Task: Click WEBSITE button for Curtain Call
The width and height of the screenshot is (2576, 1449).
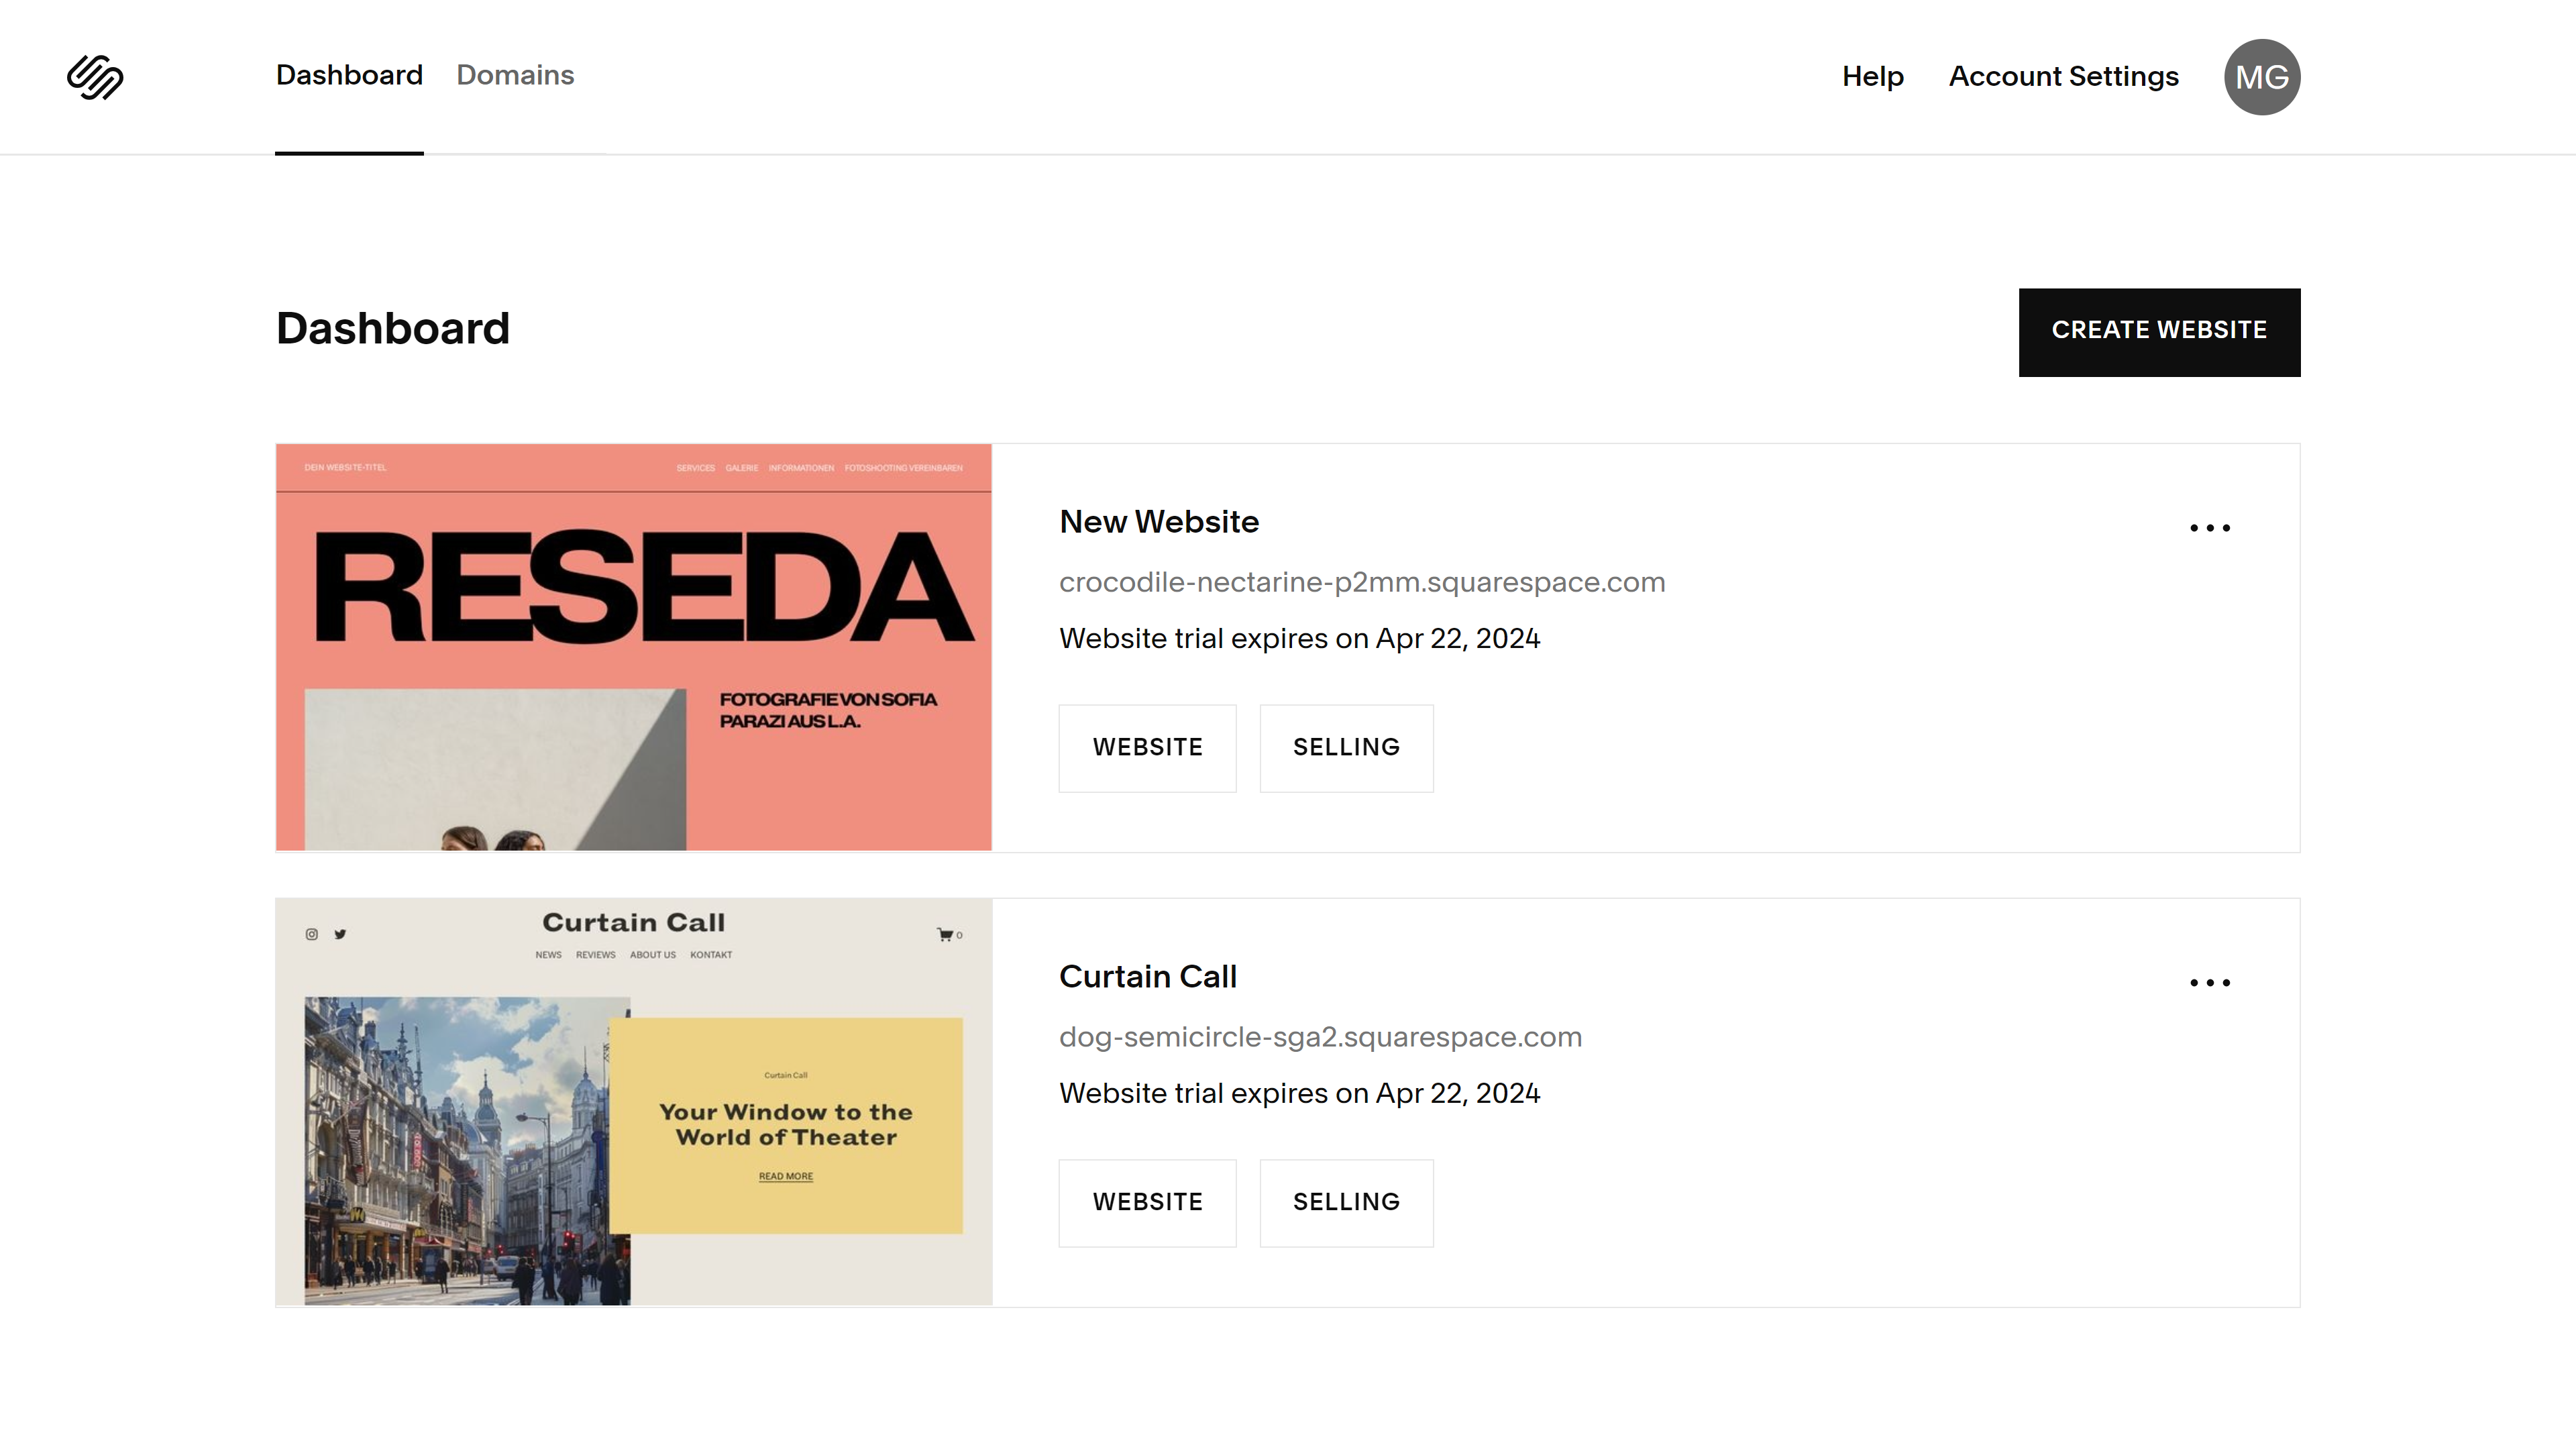Action: click(x=1148, y=1201)
